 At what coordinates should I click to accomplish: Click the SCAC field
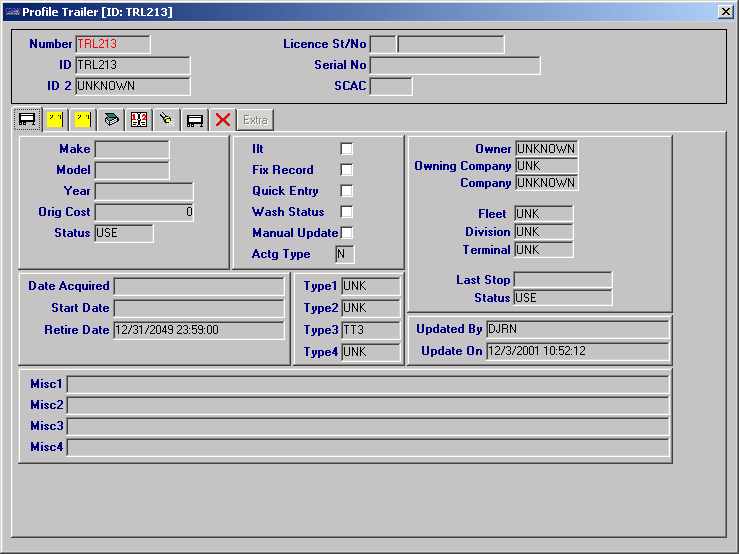coord(391,86)
